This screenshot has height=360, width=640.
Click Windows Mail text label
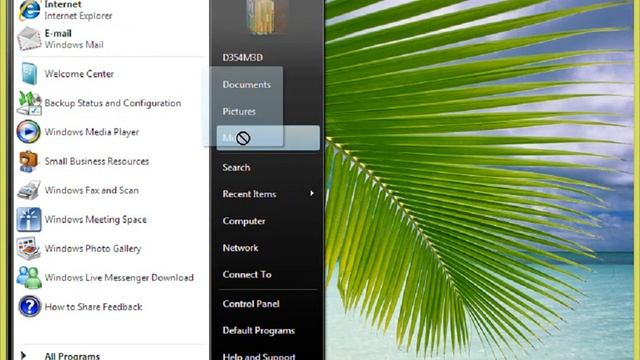tap(74, 45)
